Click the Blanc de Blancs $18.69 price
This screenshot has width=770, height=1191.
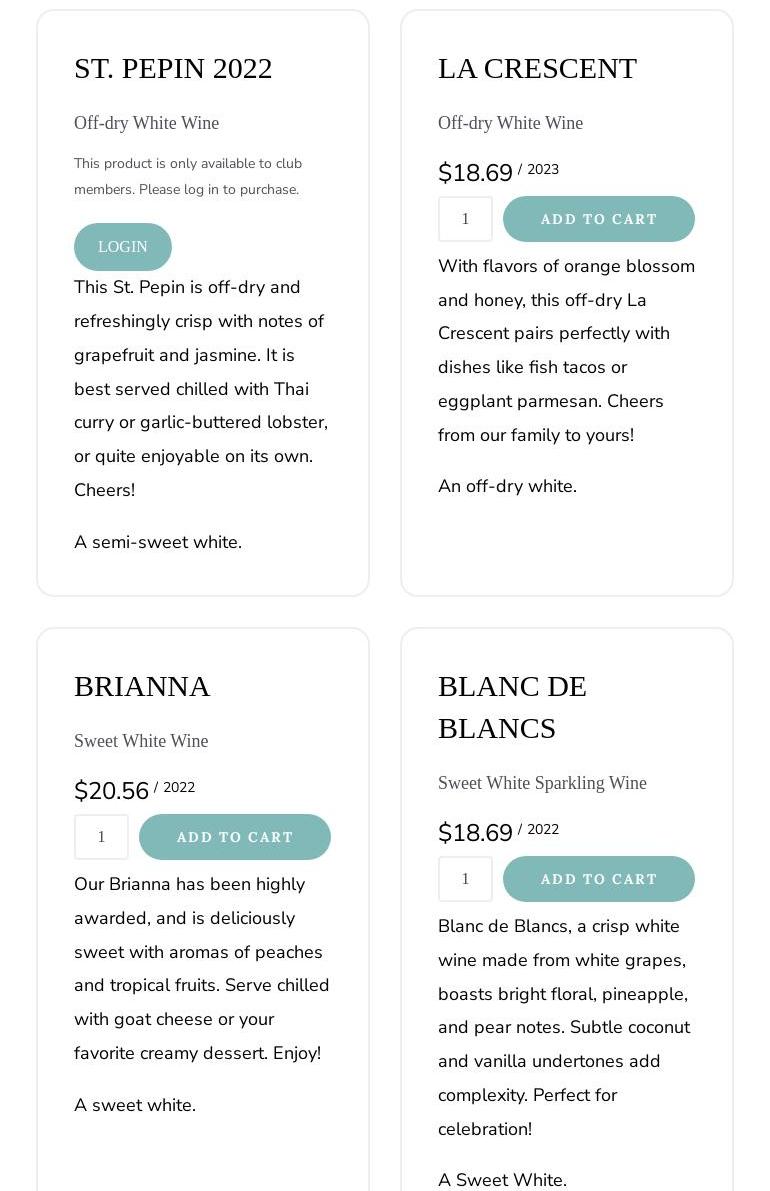pos(475,833)
